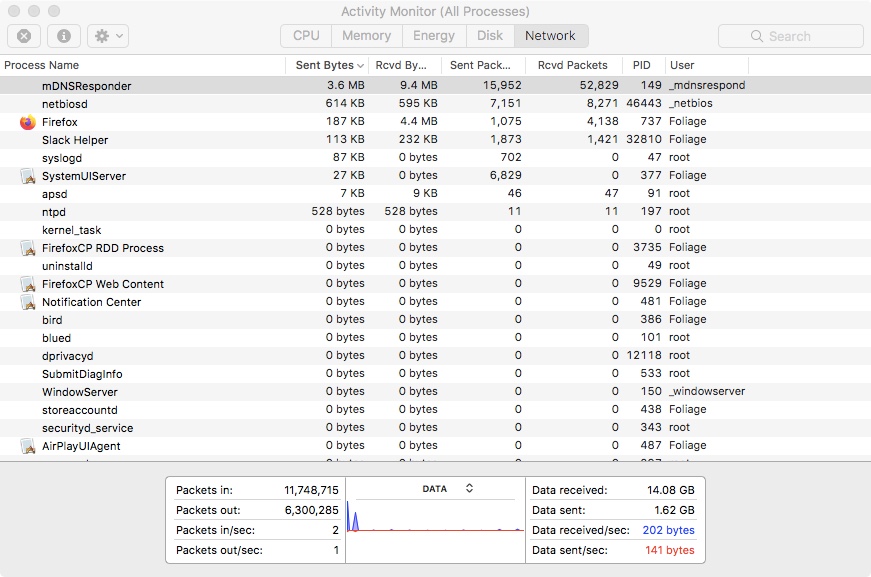Select the blued process row
Viewport: 871px width, 577px height.
click(x=436, y=338)
